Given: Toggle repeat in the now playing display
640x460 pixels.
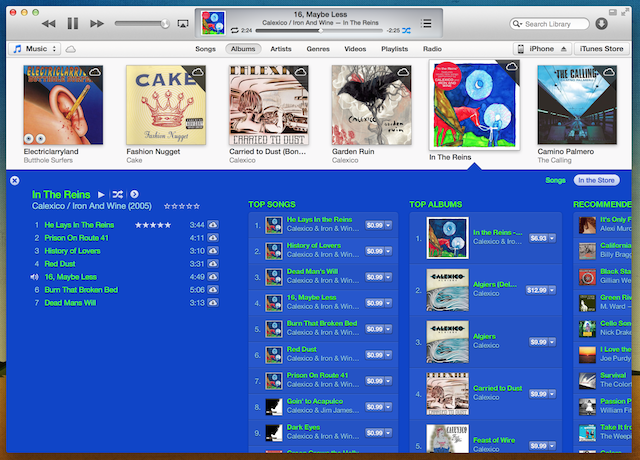Looking at the screenshot, I should tap(233, 31).
